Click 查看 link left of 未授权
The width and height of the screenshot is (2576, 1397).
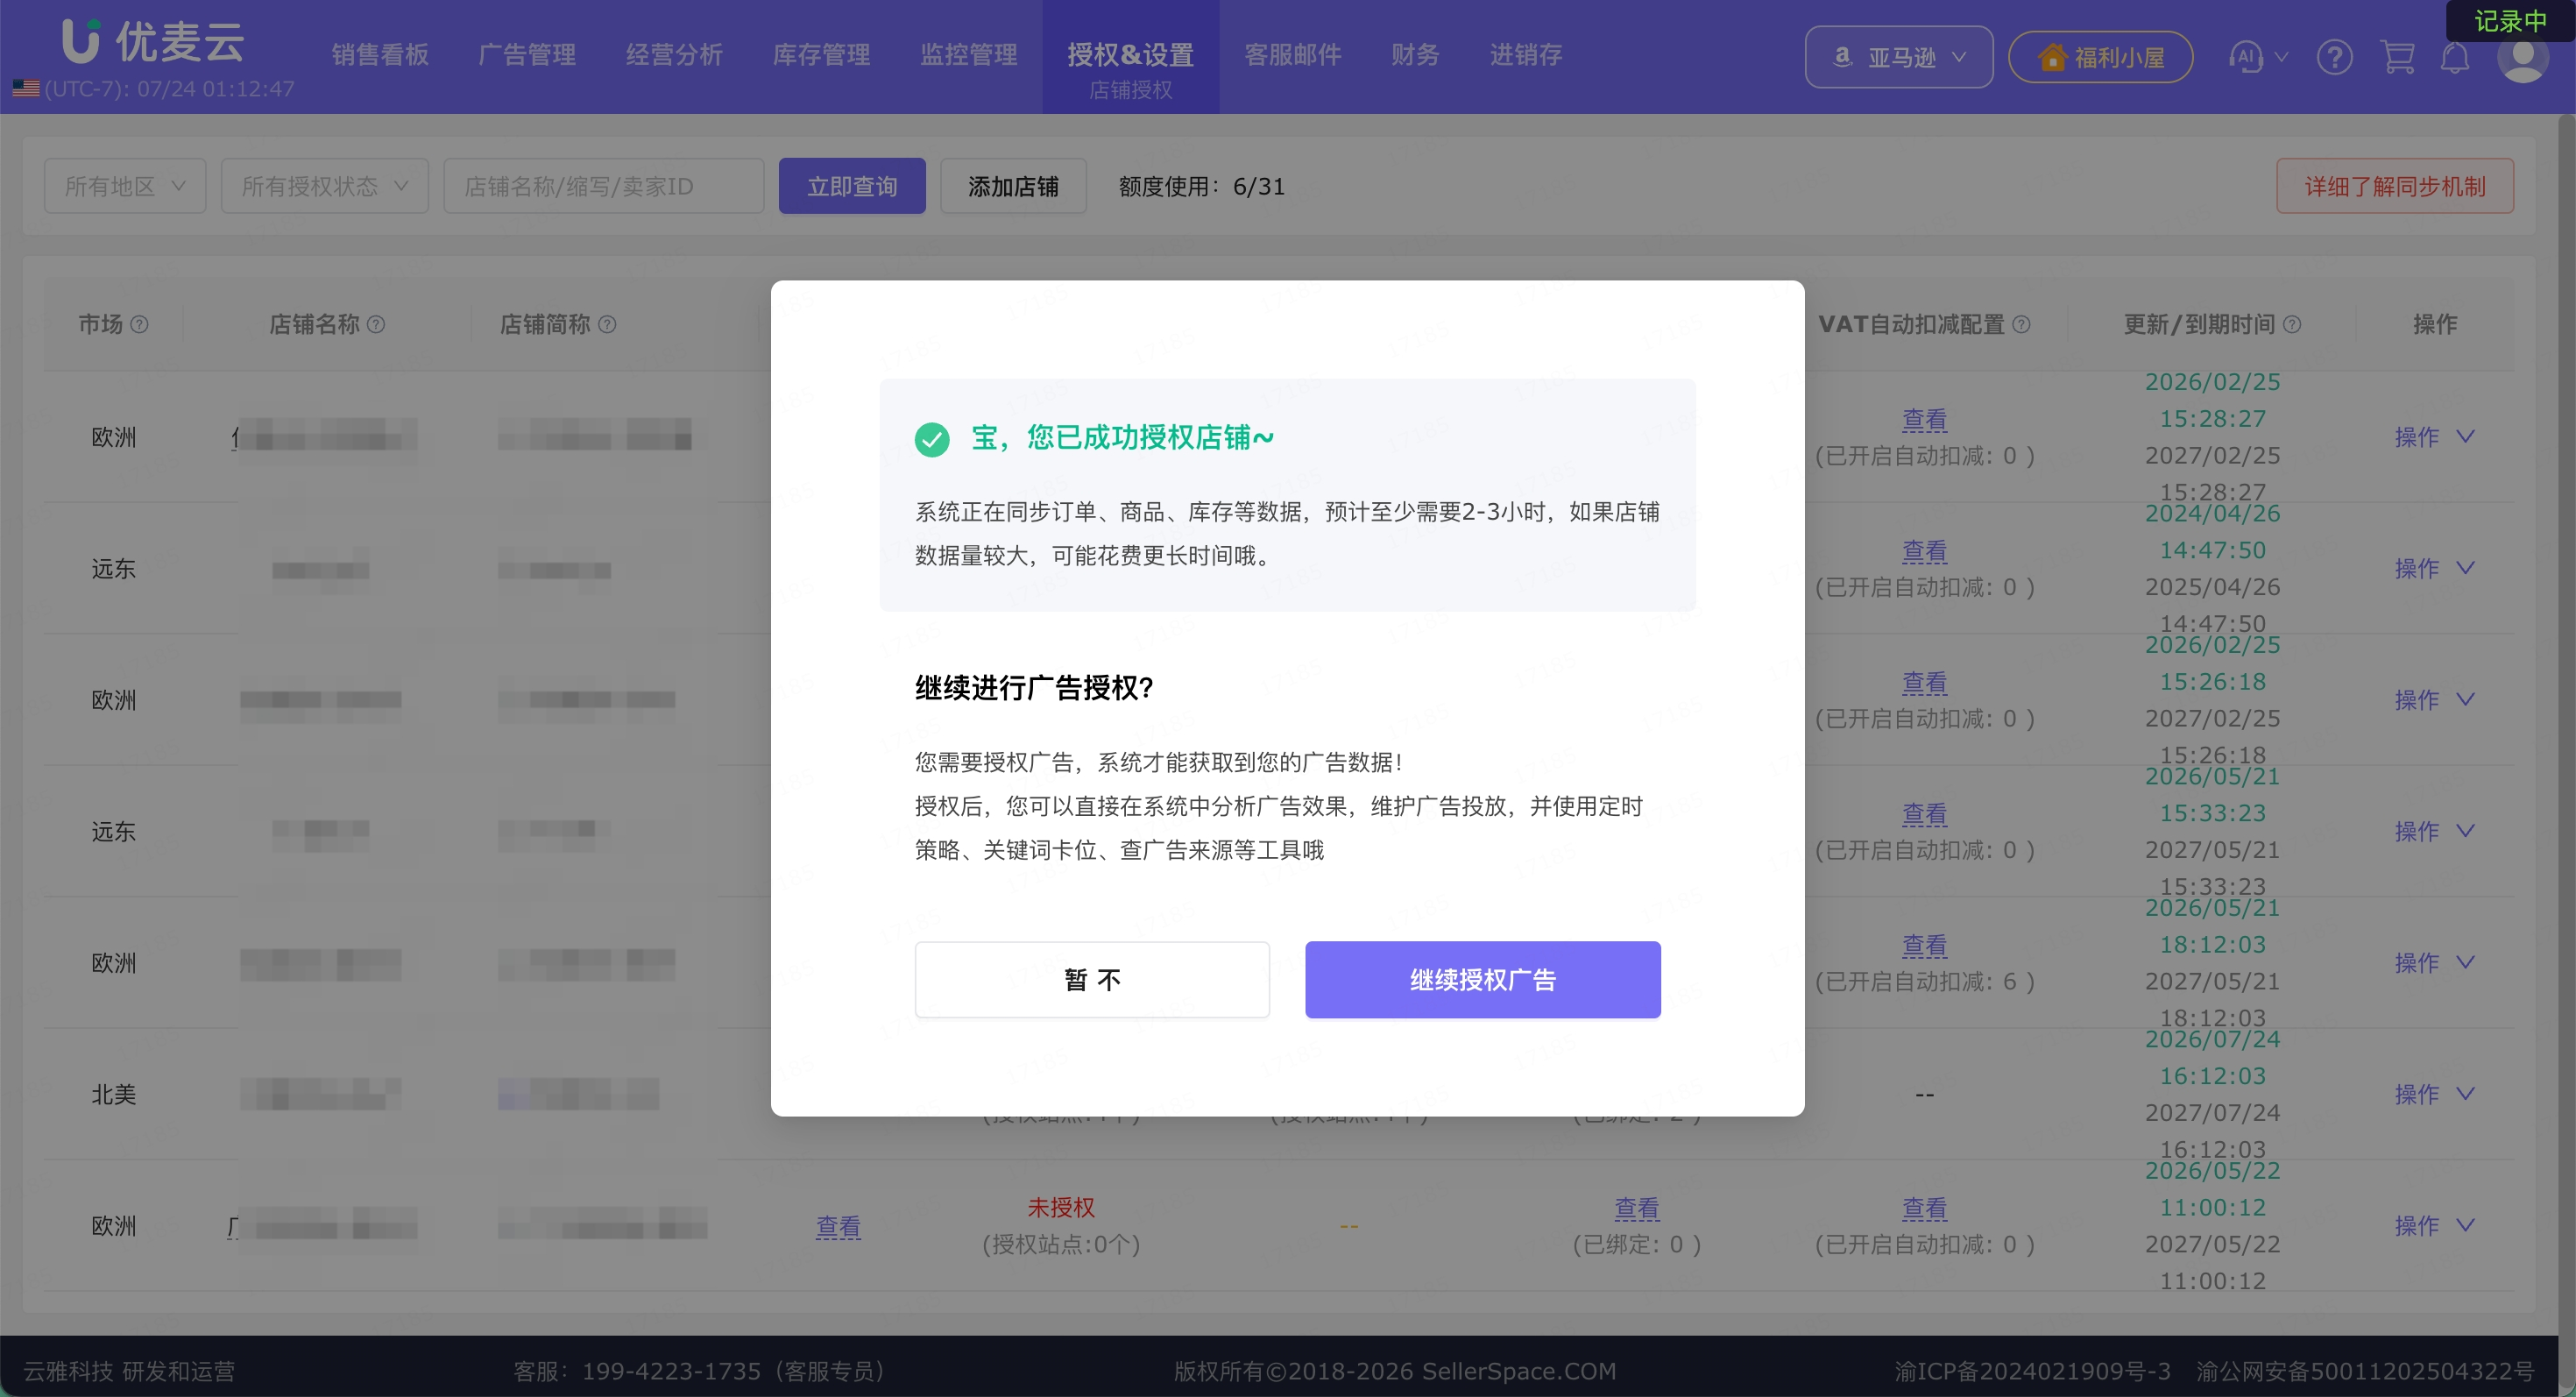838,1227
